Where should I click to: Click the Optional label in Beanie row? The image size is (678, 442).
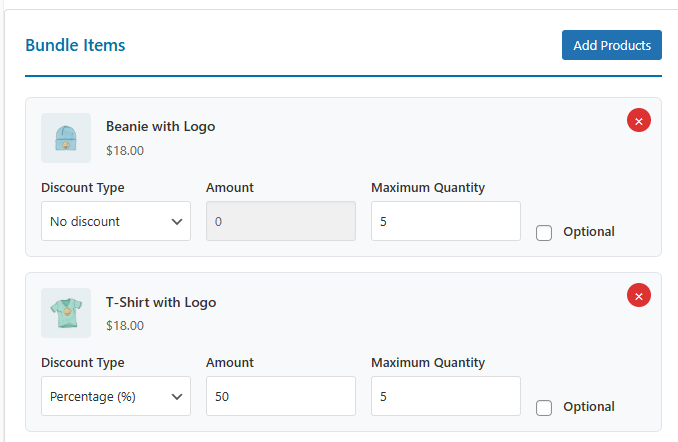pyautogui.click(x=589, y=232)
